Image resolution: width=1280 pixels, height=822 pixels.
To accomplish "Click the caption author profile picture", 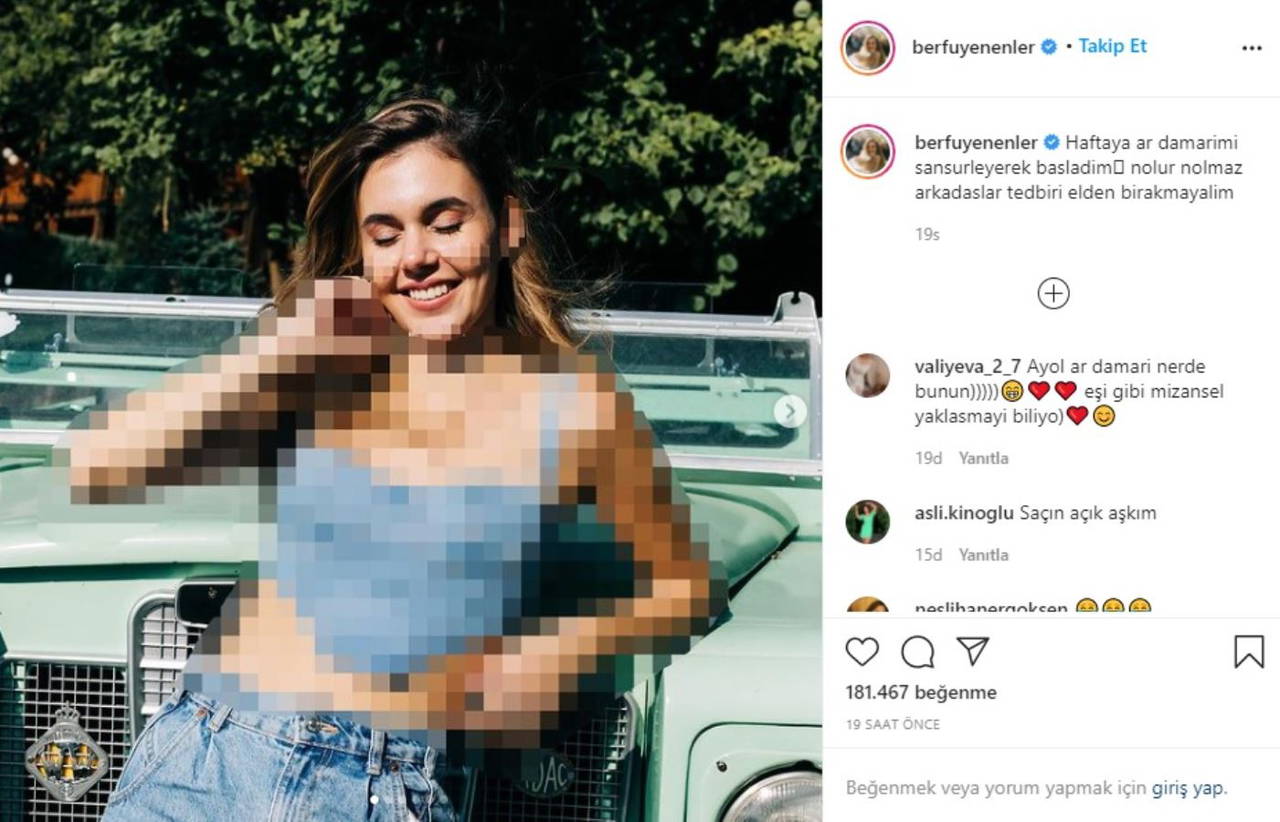I will pyautogui.click(x=867, y=152).
